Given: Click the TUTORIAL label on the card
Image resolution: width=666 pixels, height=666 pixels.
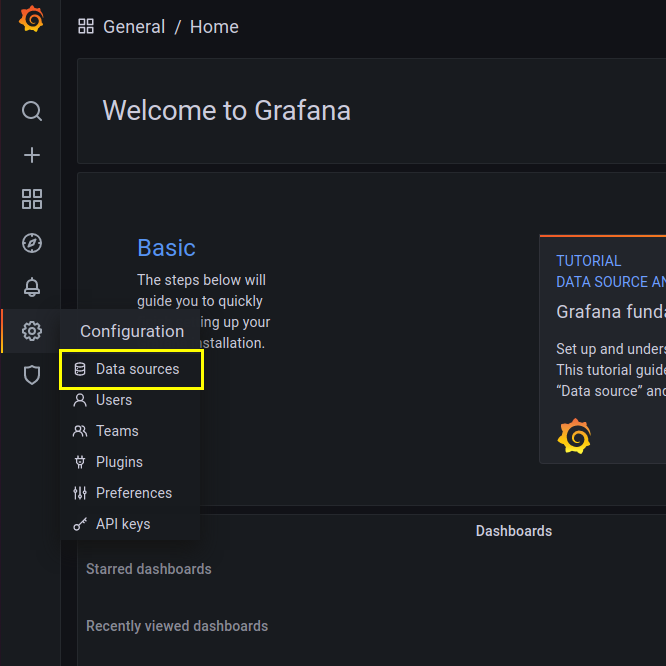Looking at the screenshot, I should coord(588,261).
